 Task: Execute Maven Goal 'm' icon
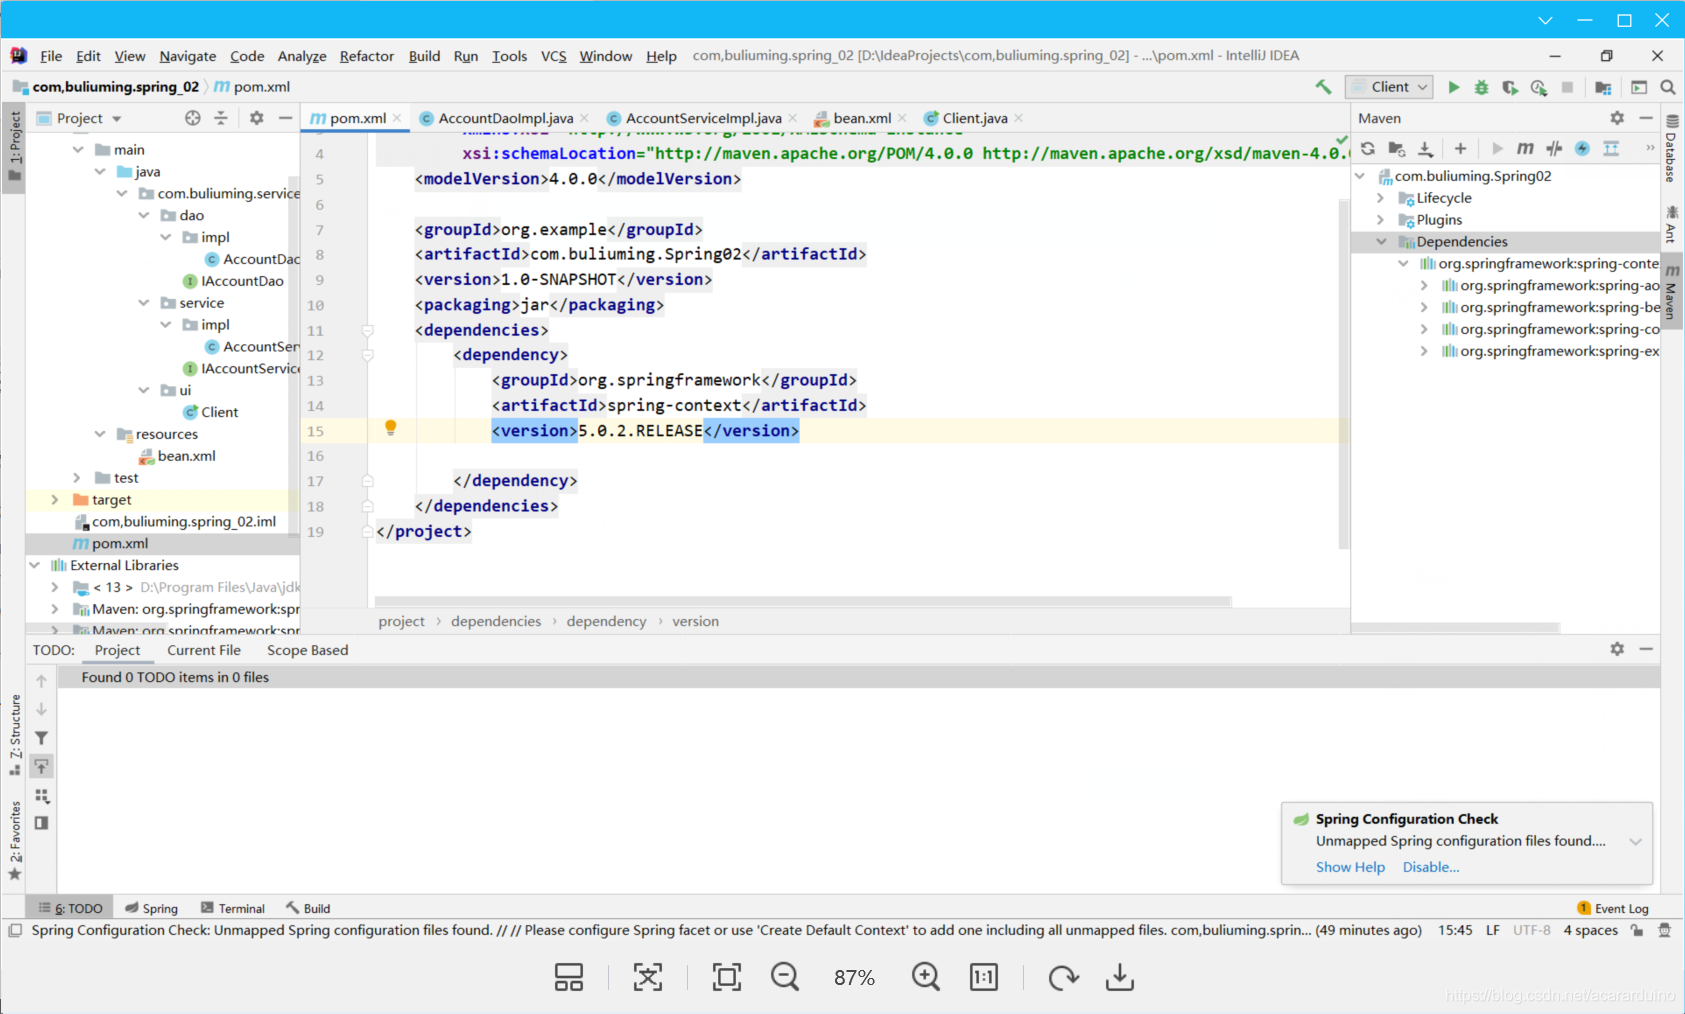pyautogui.click(x=1525, y=149)
